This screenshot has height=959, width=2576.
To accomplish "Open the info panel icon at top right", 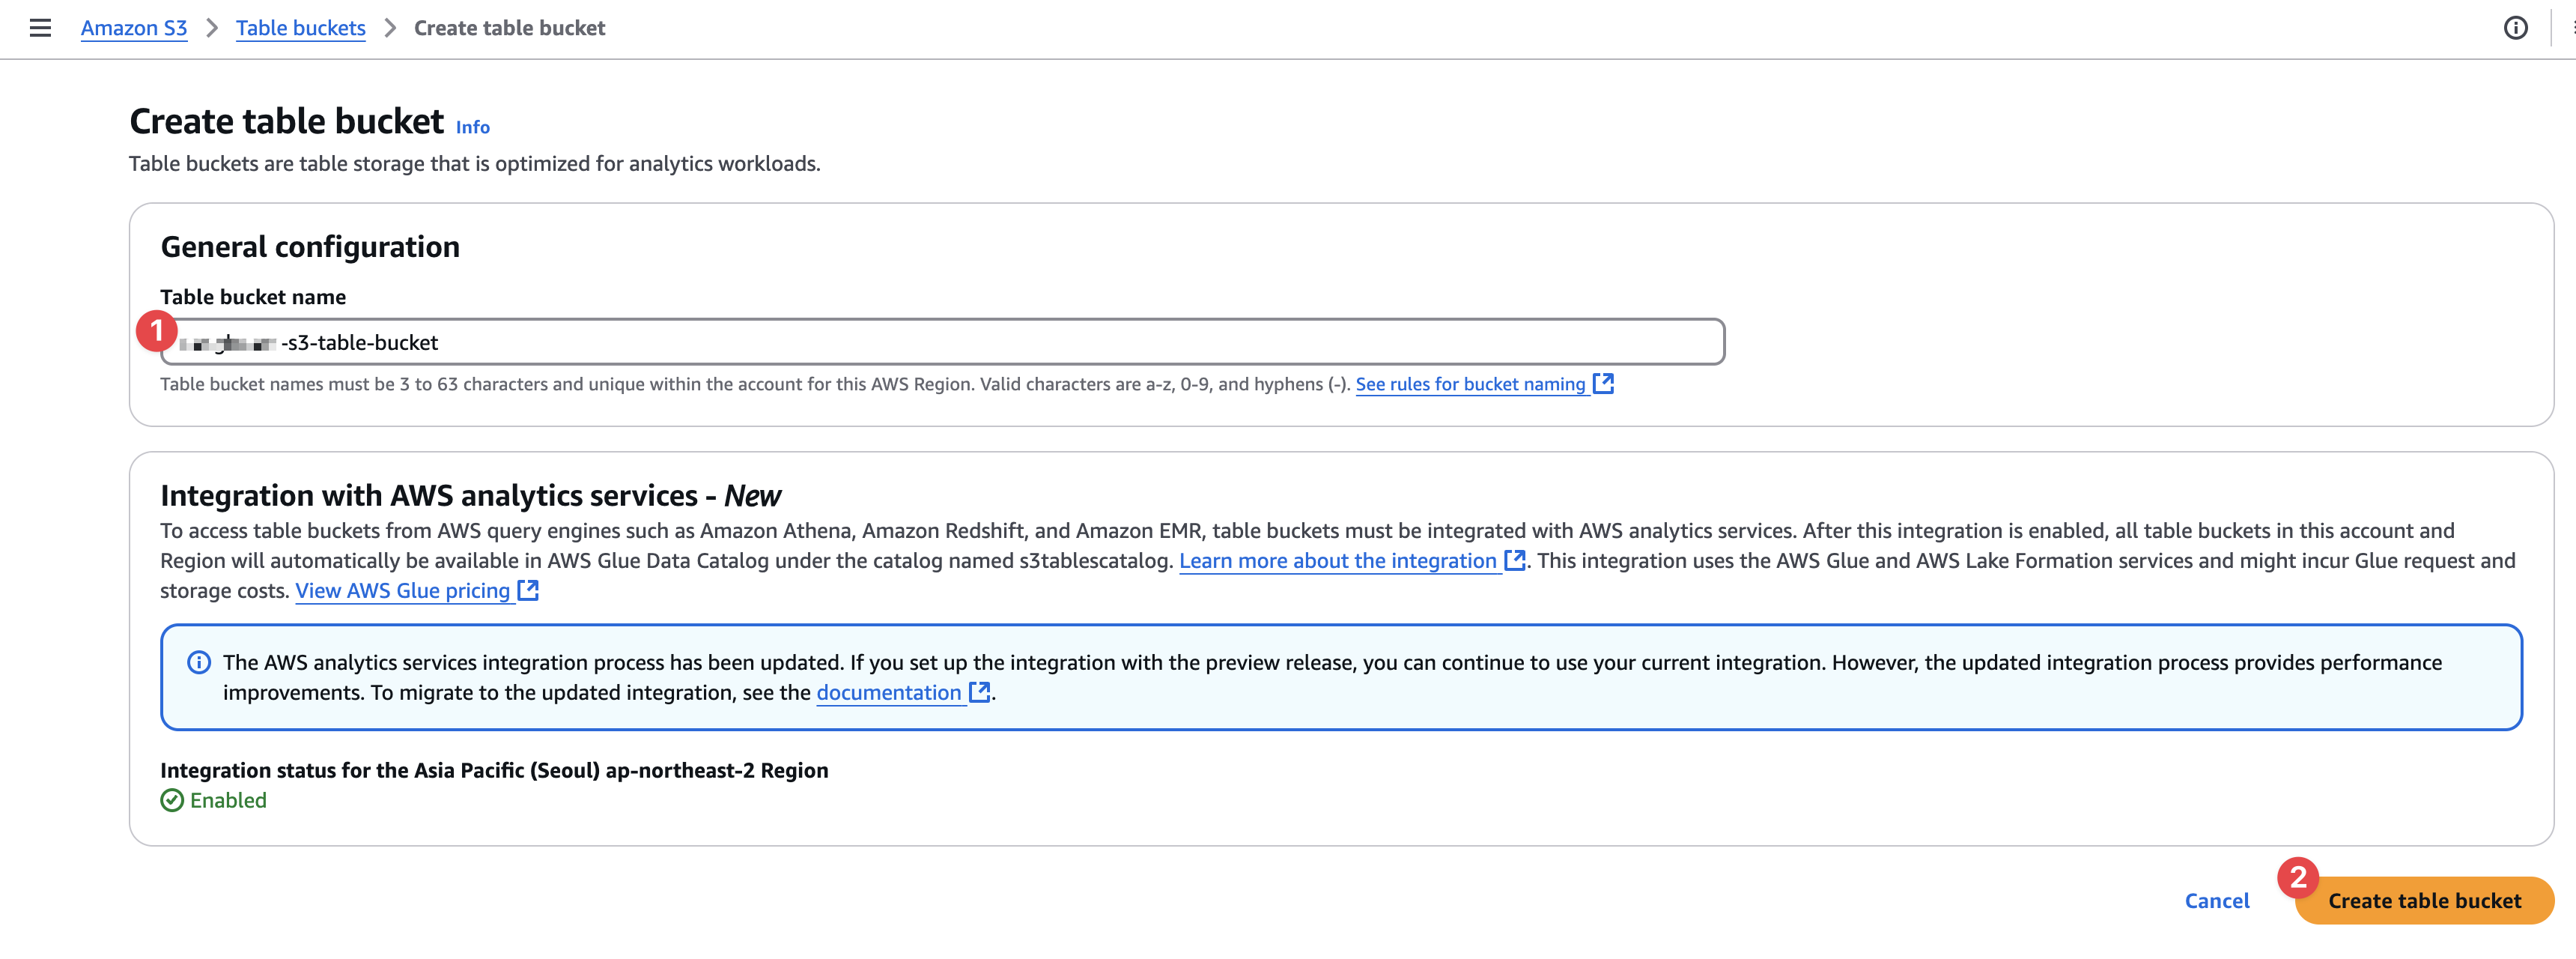I will click(2515, 28).
